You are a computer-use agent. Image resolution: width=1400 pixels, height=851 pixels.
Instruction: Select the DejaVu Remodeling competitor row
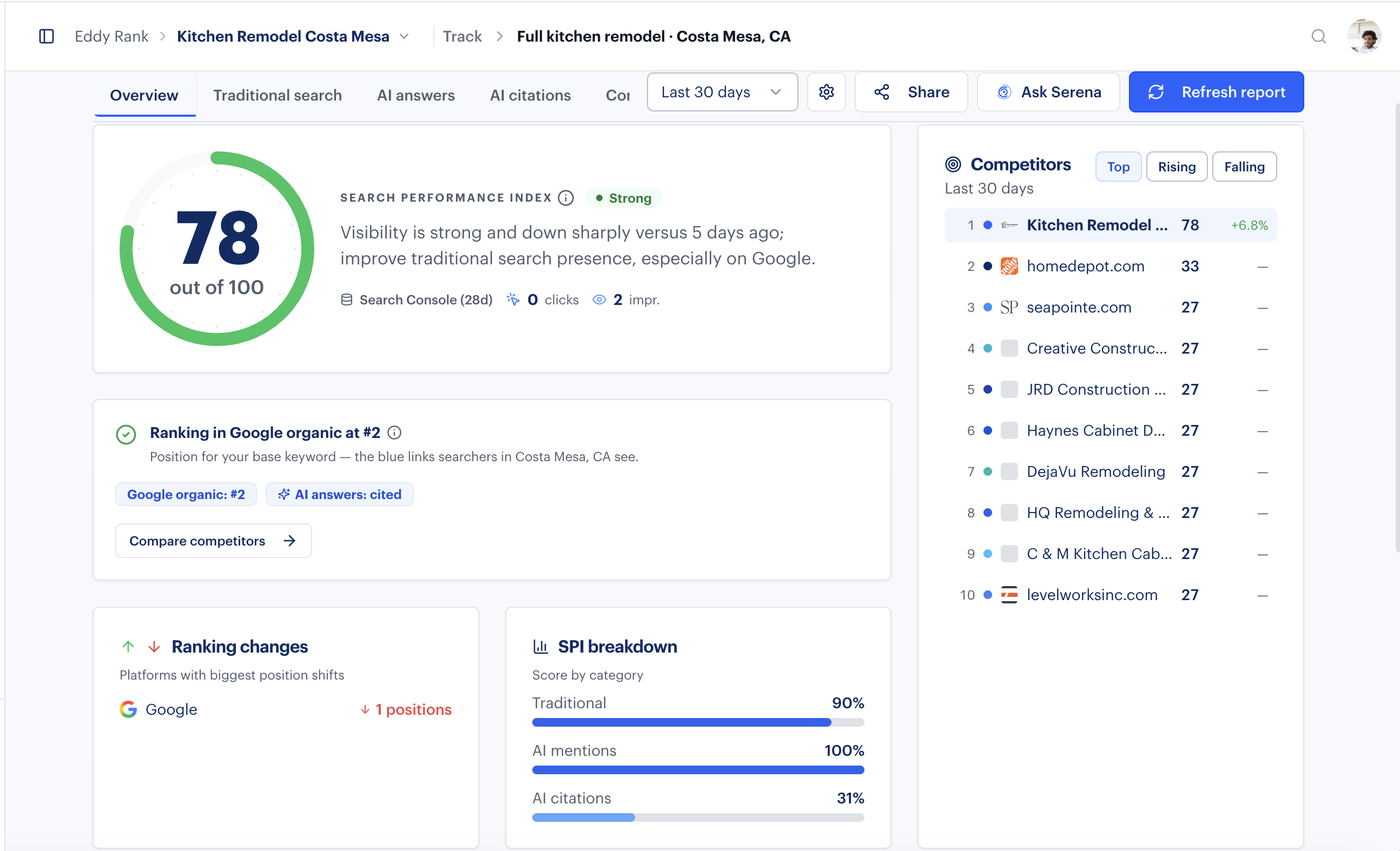(x=1110, y=471)
